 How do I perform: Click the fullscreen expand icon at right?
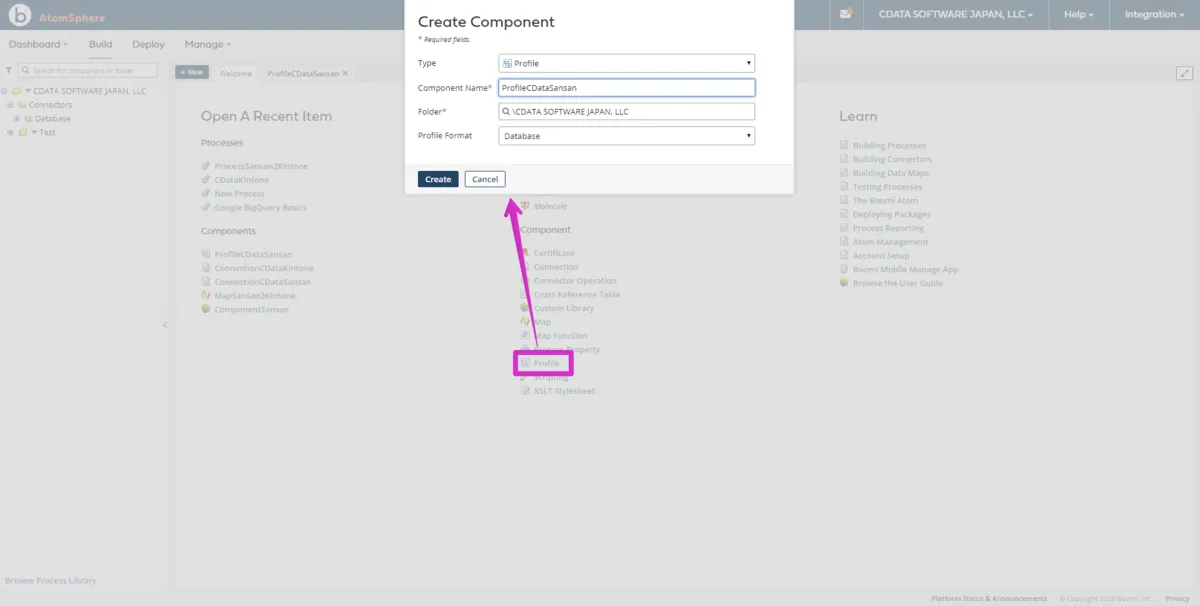pyautogui.click(x=1184, y=73)
